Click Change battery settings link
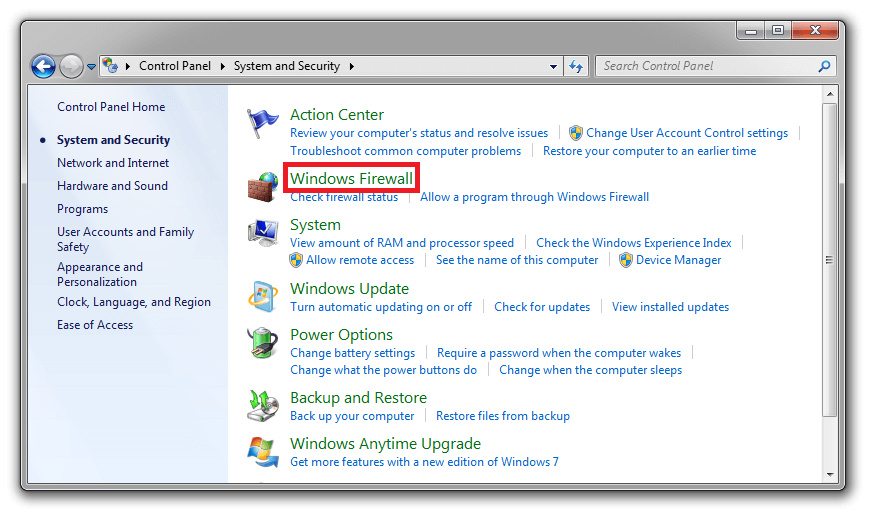The image size is (870, 512). coord(352,353)
